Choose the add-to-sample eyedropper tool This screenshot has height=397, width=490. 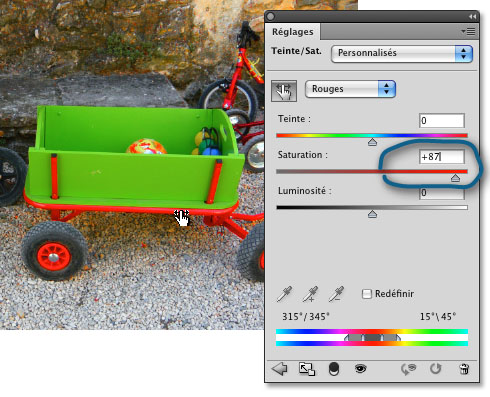310,294
